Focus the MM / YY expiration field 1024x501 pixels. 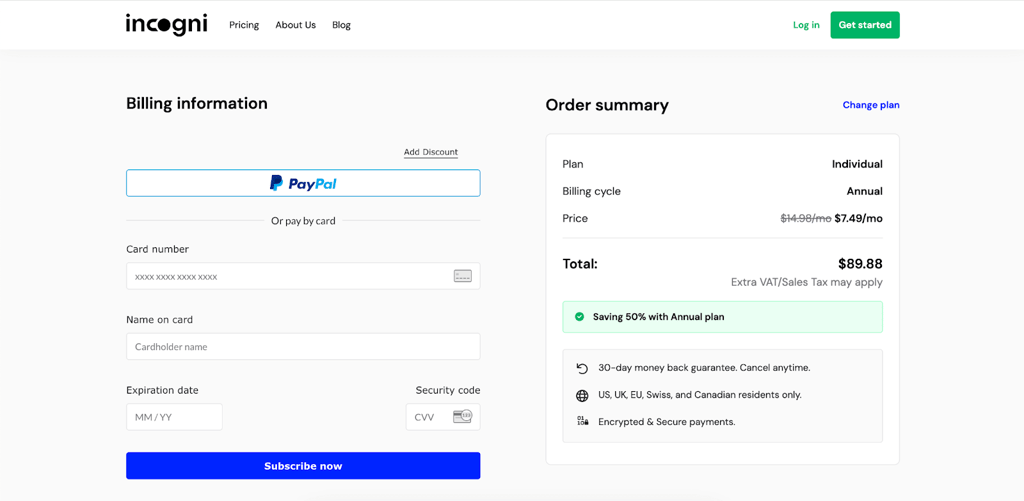click(x=174, y=417)
